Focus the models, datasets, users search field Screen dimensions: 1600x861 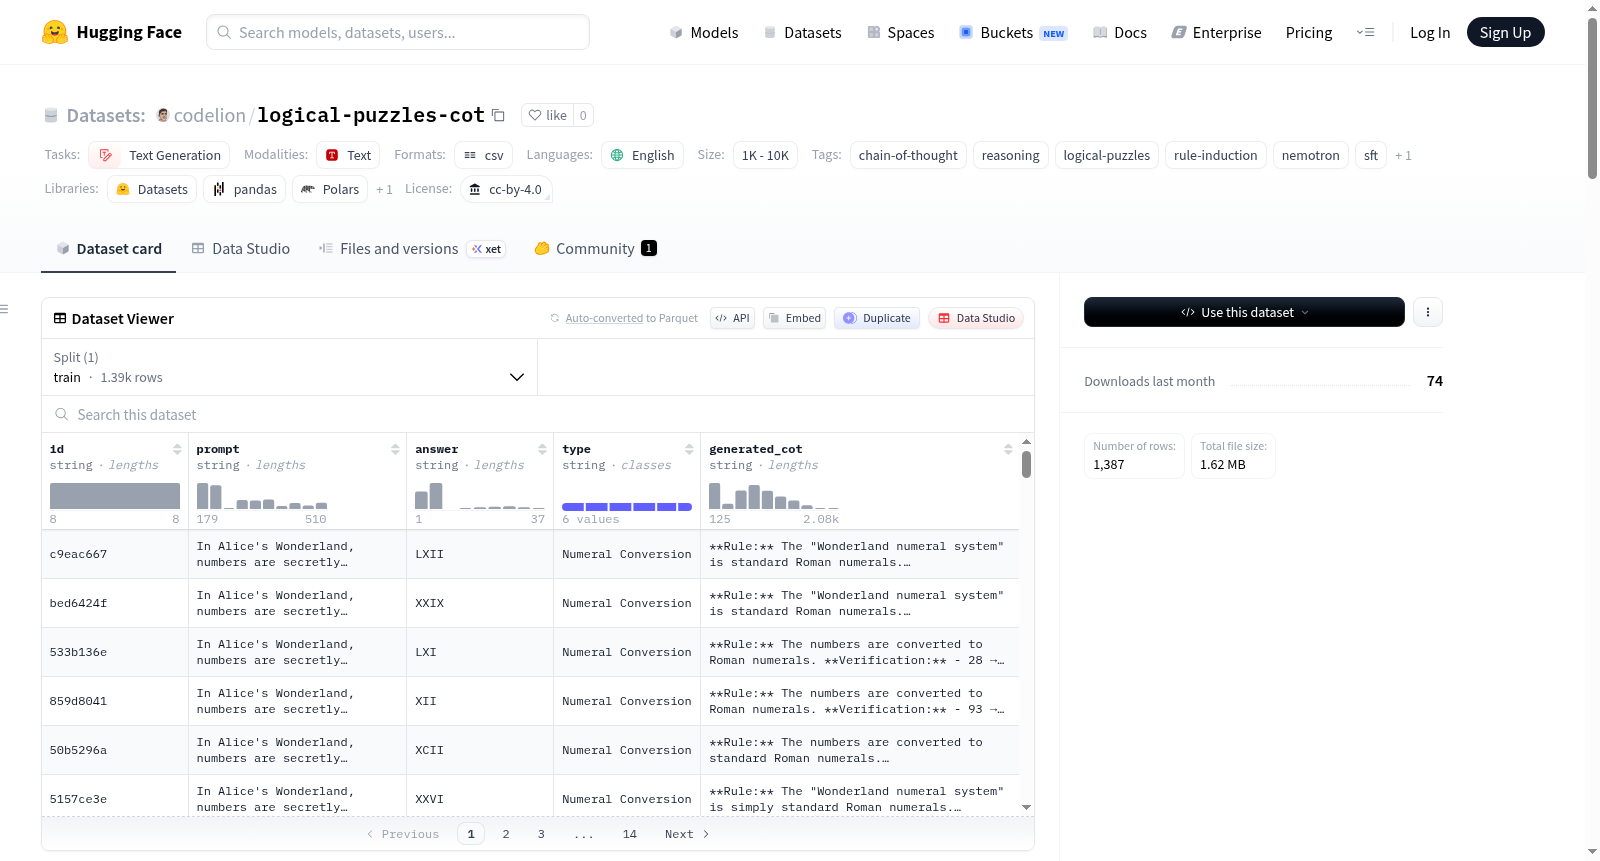pyautogui.click(x=398, y=32)
